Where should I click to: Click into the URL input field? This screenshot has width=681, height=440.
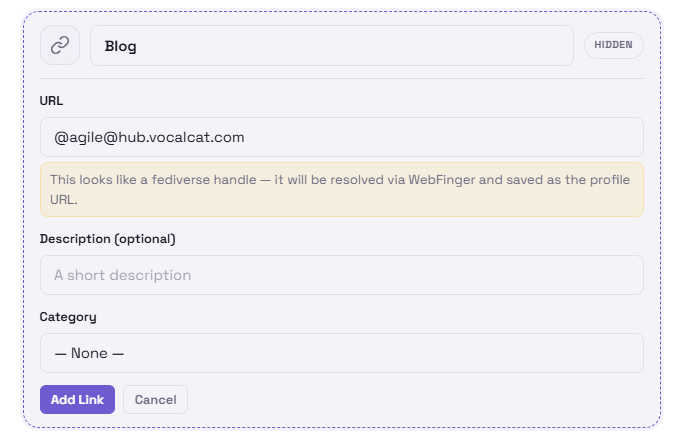pyautogui.click(x=341, y=137)
